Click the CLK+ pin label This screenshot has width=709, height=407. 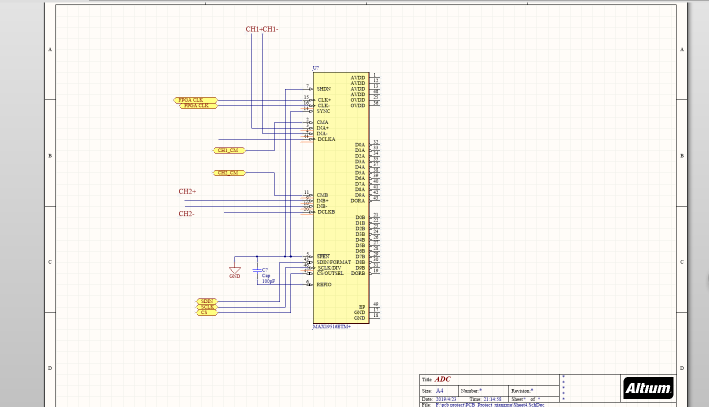(324, 100)
